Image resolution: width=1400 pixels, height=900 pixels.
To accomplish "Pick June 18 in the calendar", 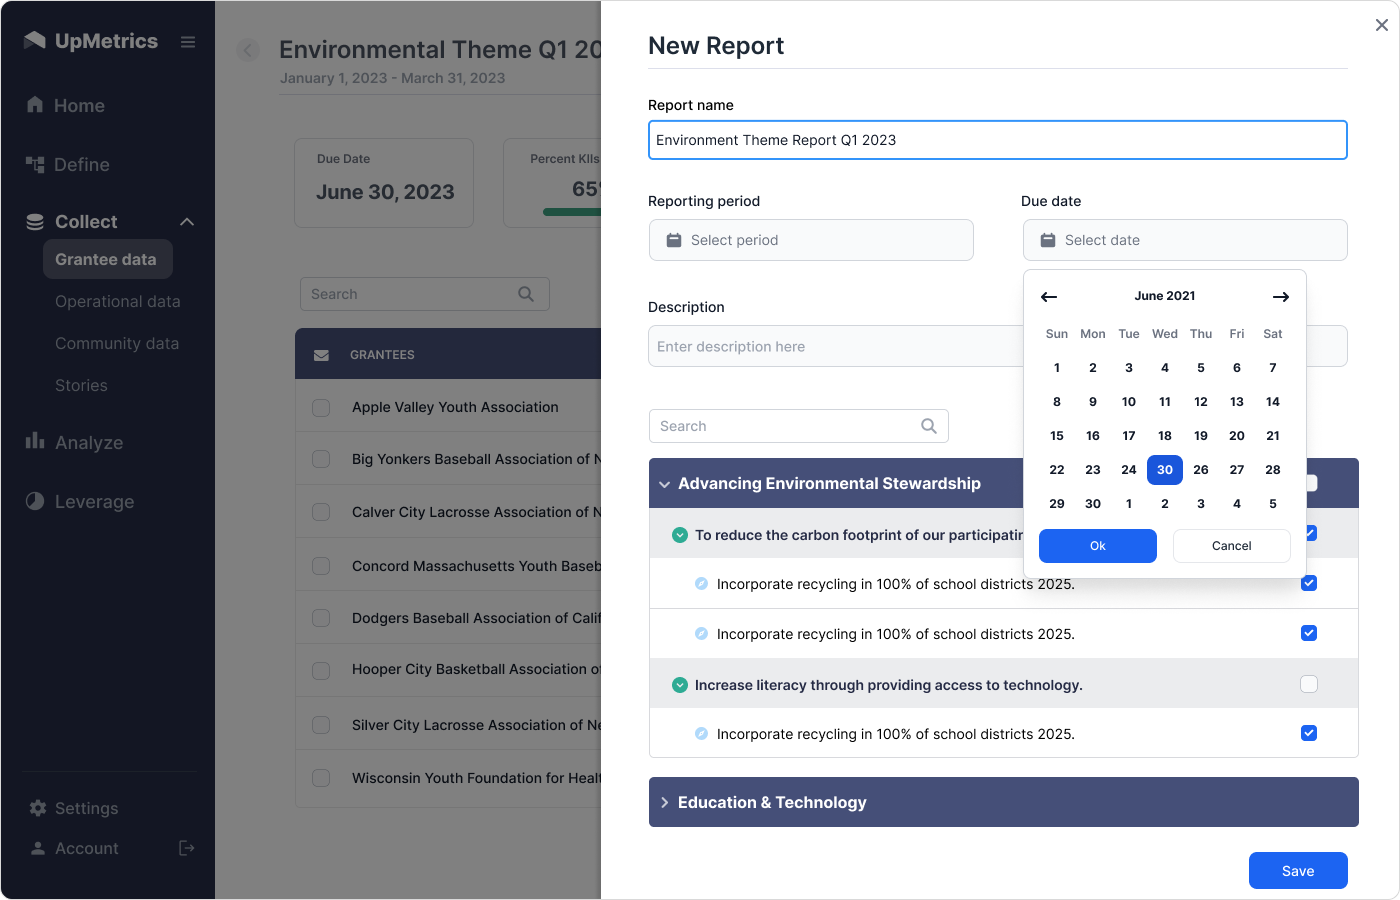I will click(1164, 436).
